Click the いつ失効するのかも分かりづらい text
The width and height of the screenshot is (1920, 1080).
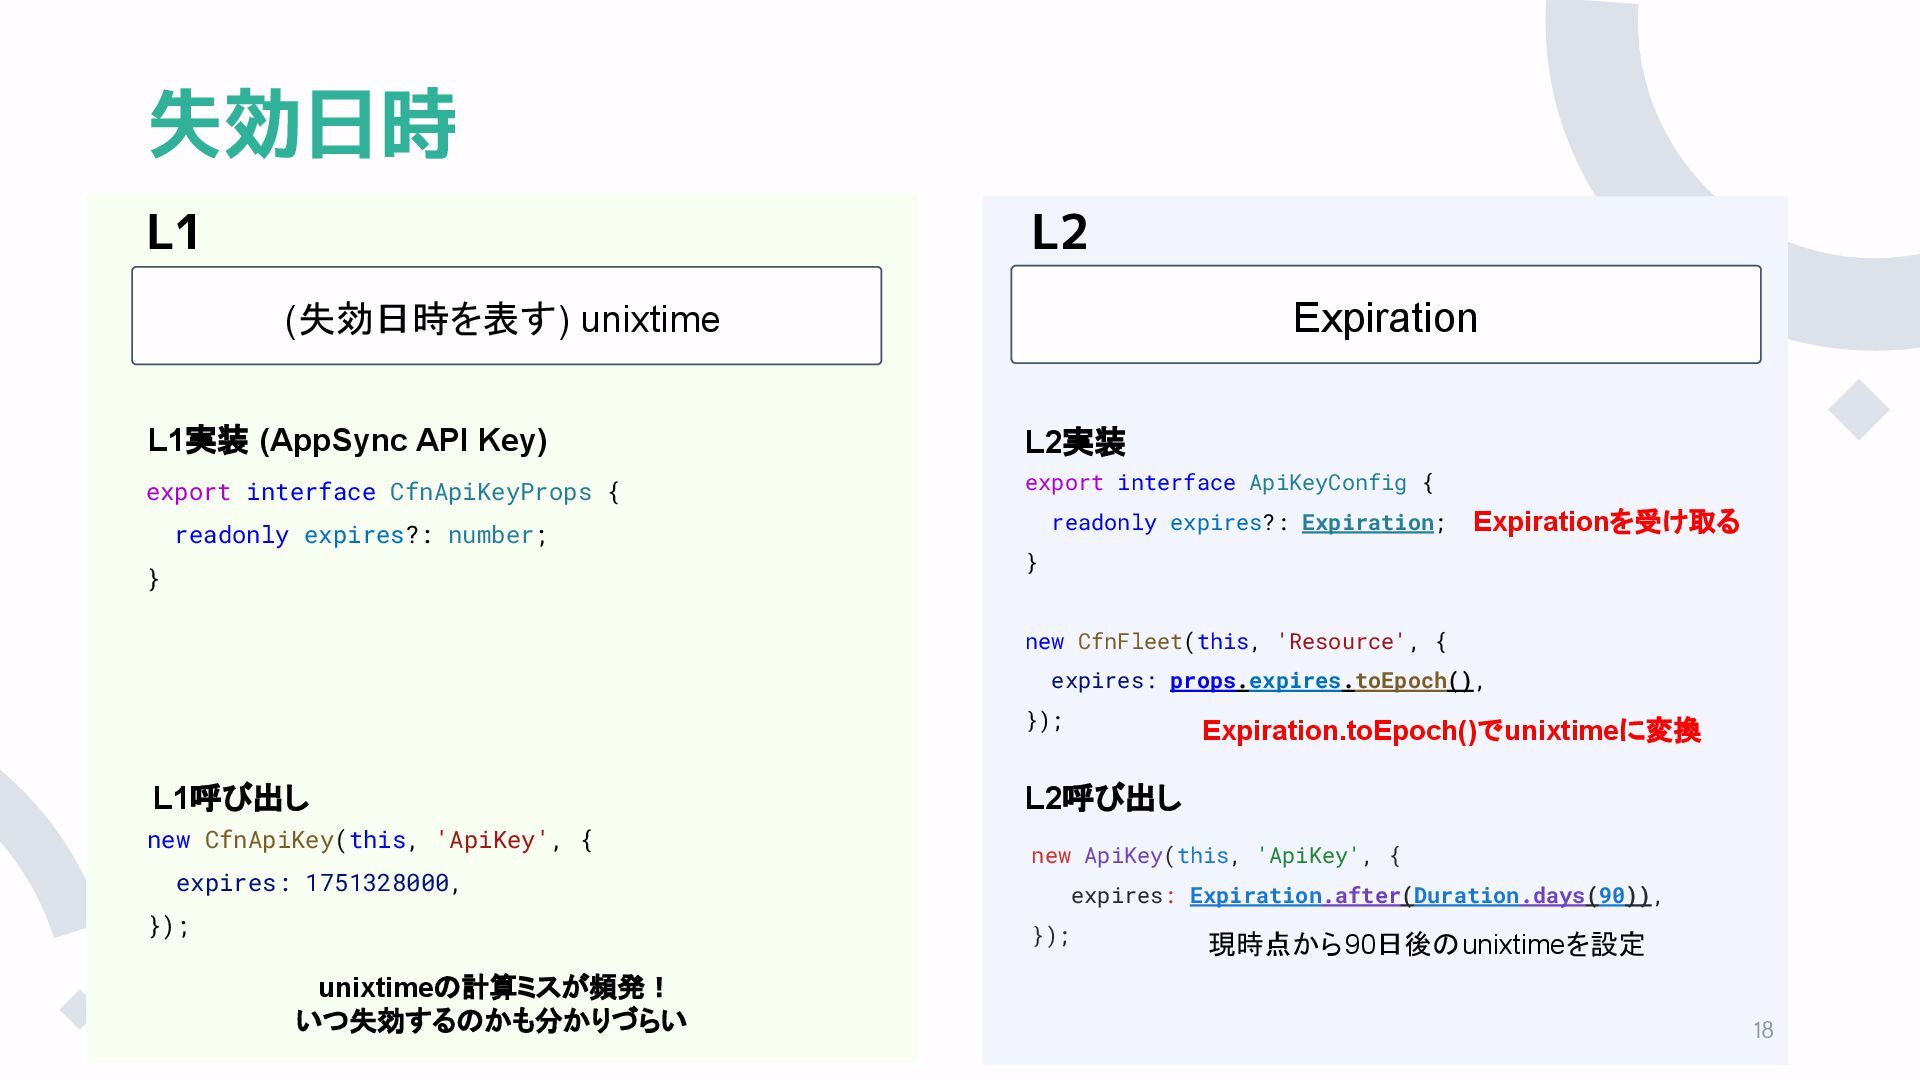(491, 1020)
